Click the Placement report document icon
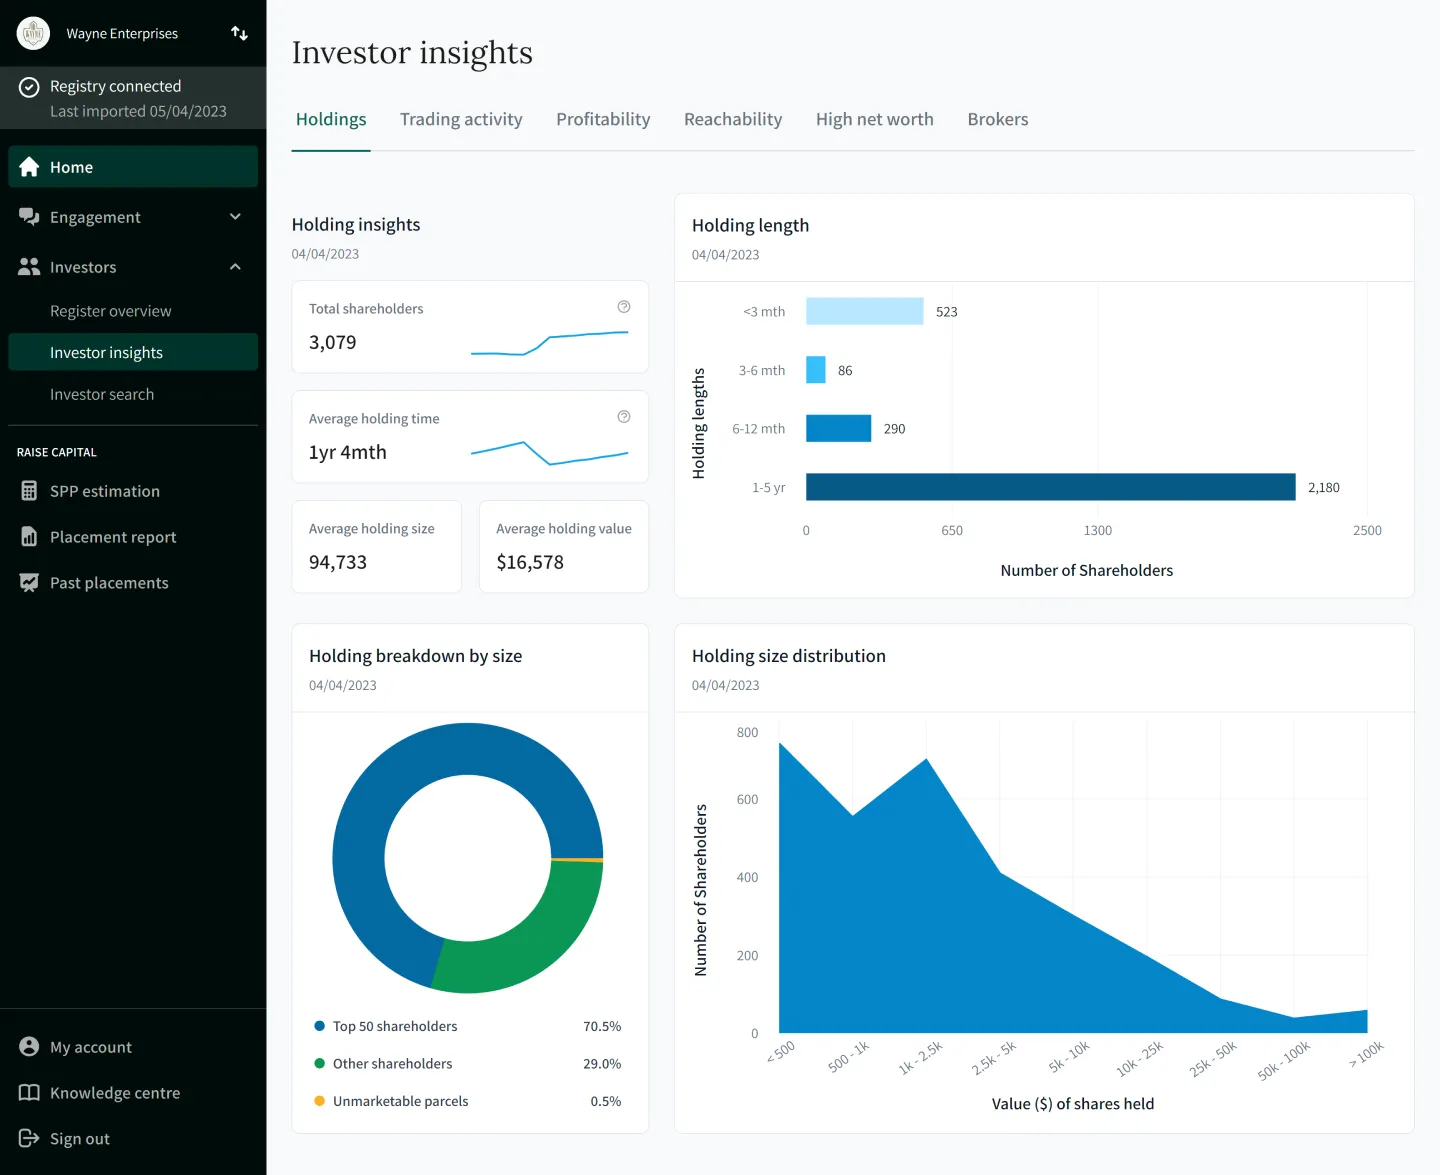The width and height of the screenshot is (1440, 1175). coord(29,537)
